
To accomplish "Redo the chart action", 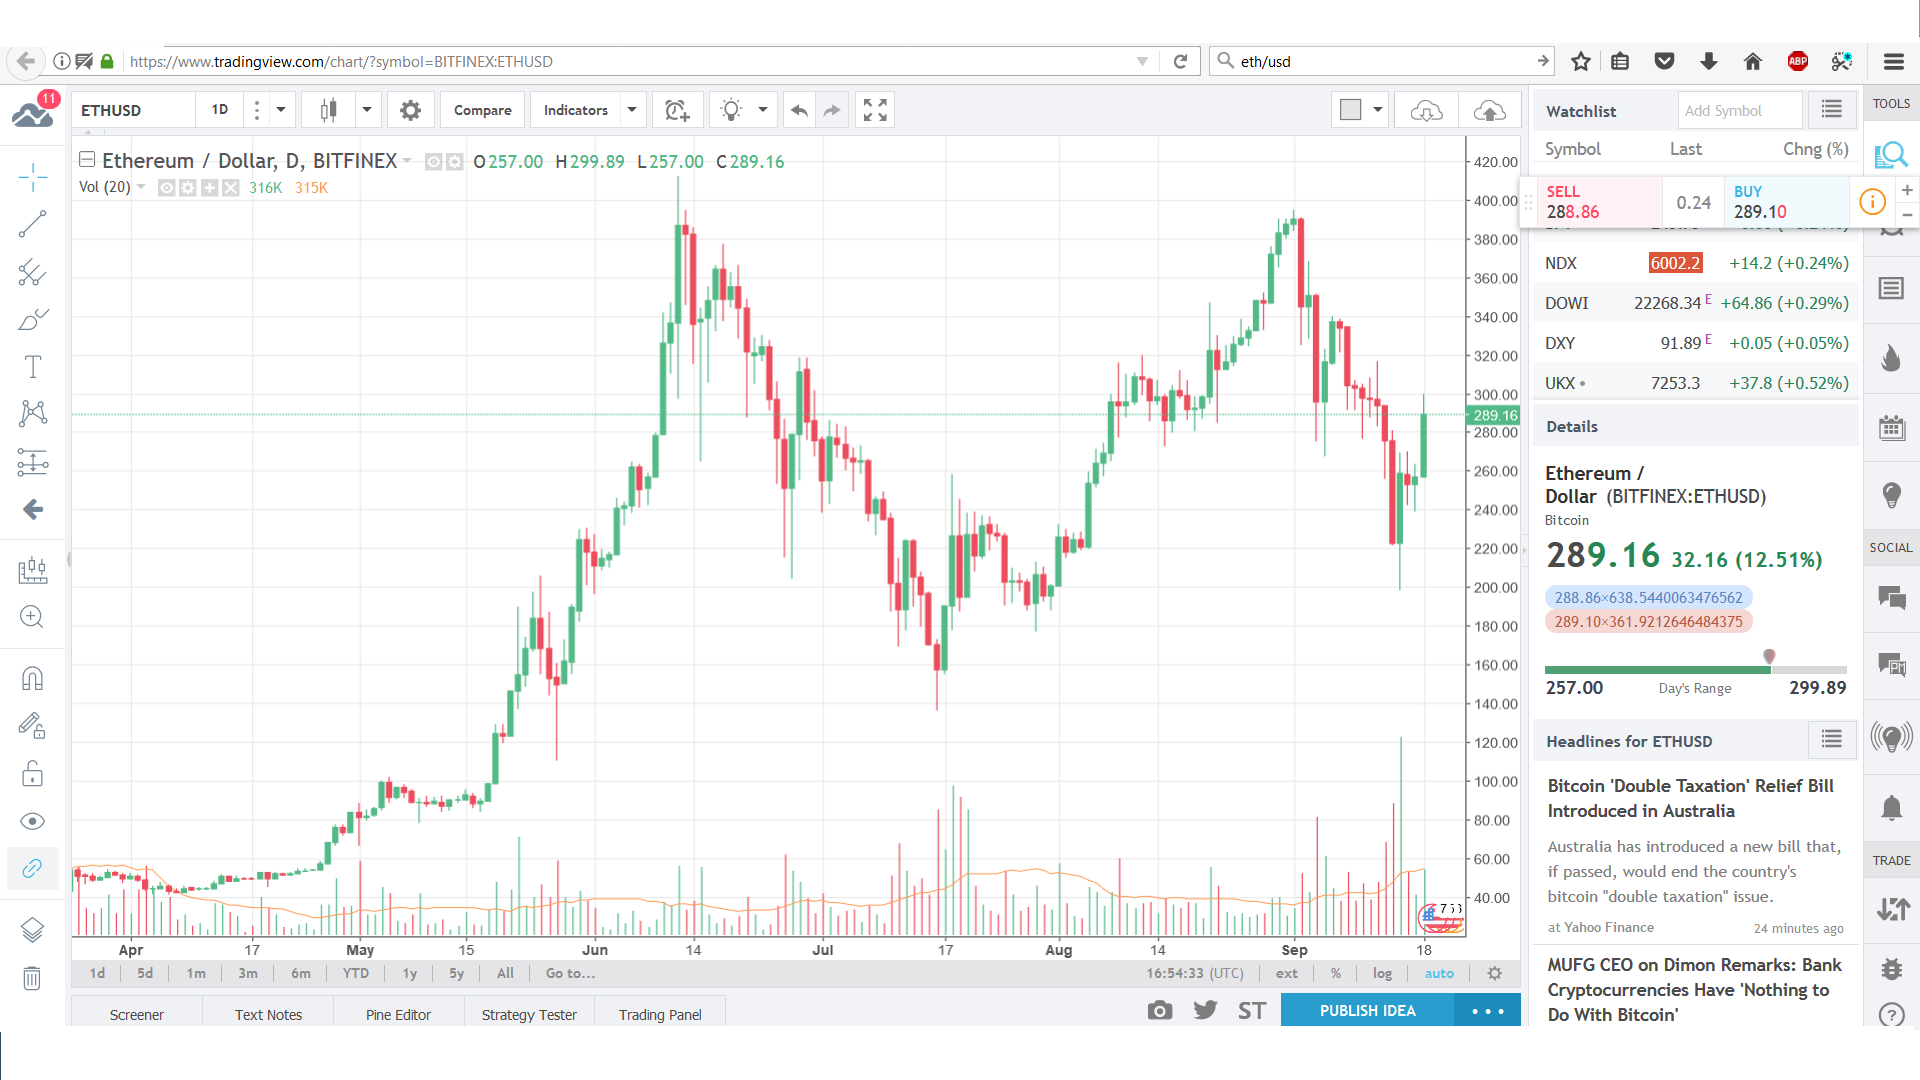I will point(832,110).
